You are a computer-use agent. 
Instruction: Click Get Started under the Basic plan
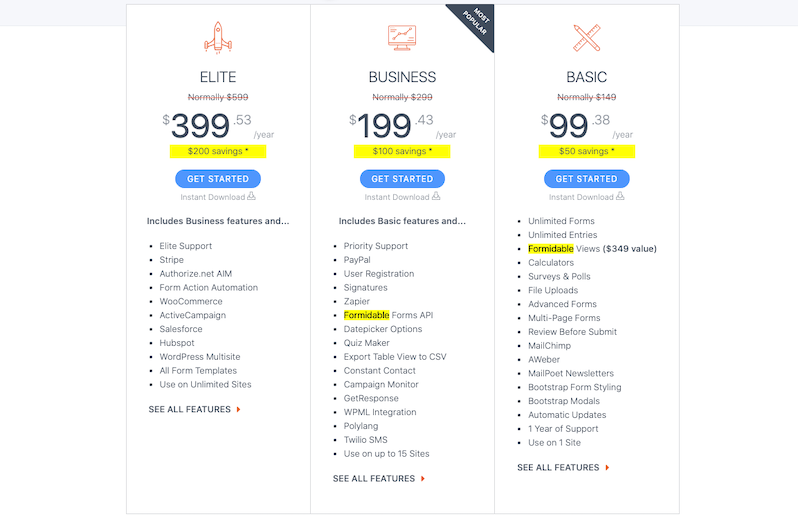pos(586,179)
